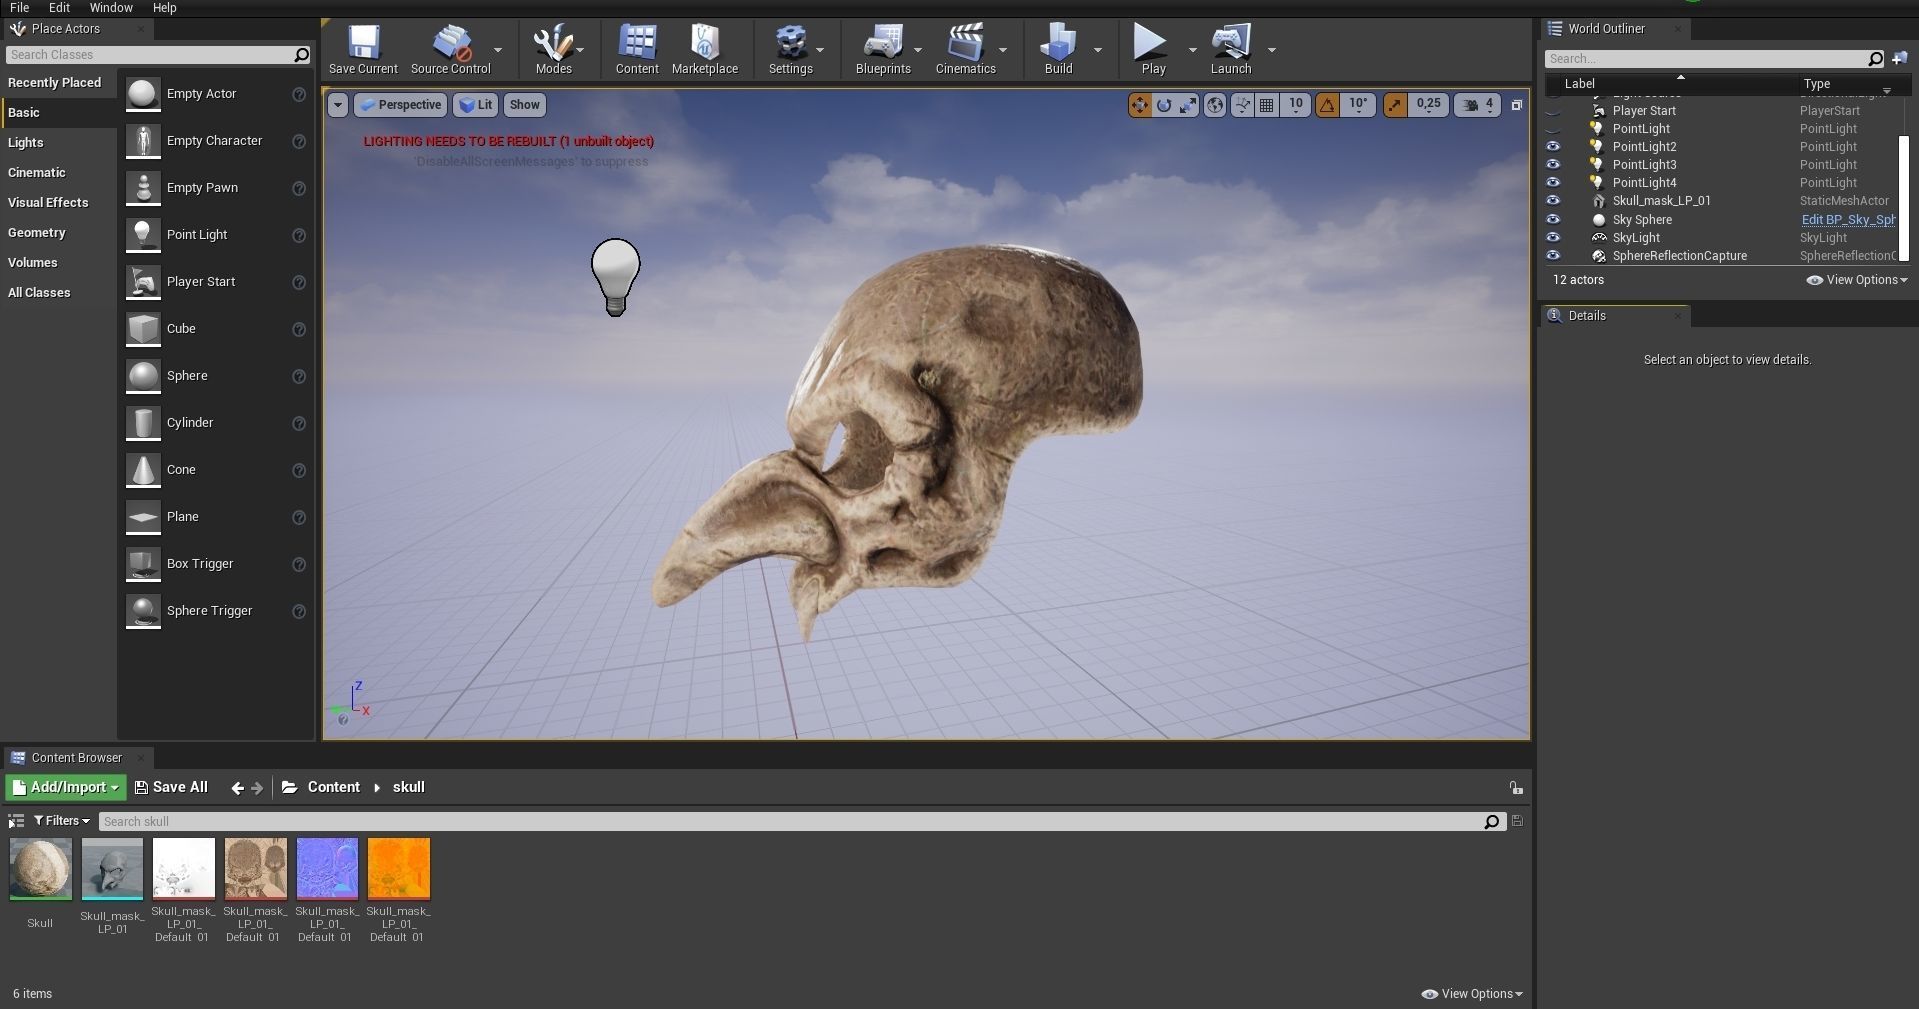Open the Cinematics toolbar icon

click(x=965, y=43)
